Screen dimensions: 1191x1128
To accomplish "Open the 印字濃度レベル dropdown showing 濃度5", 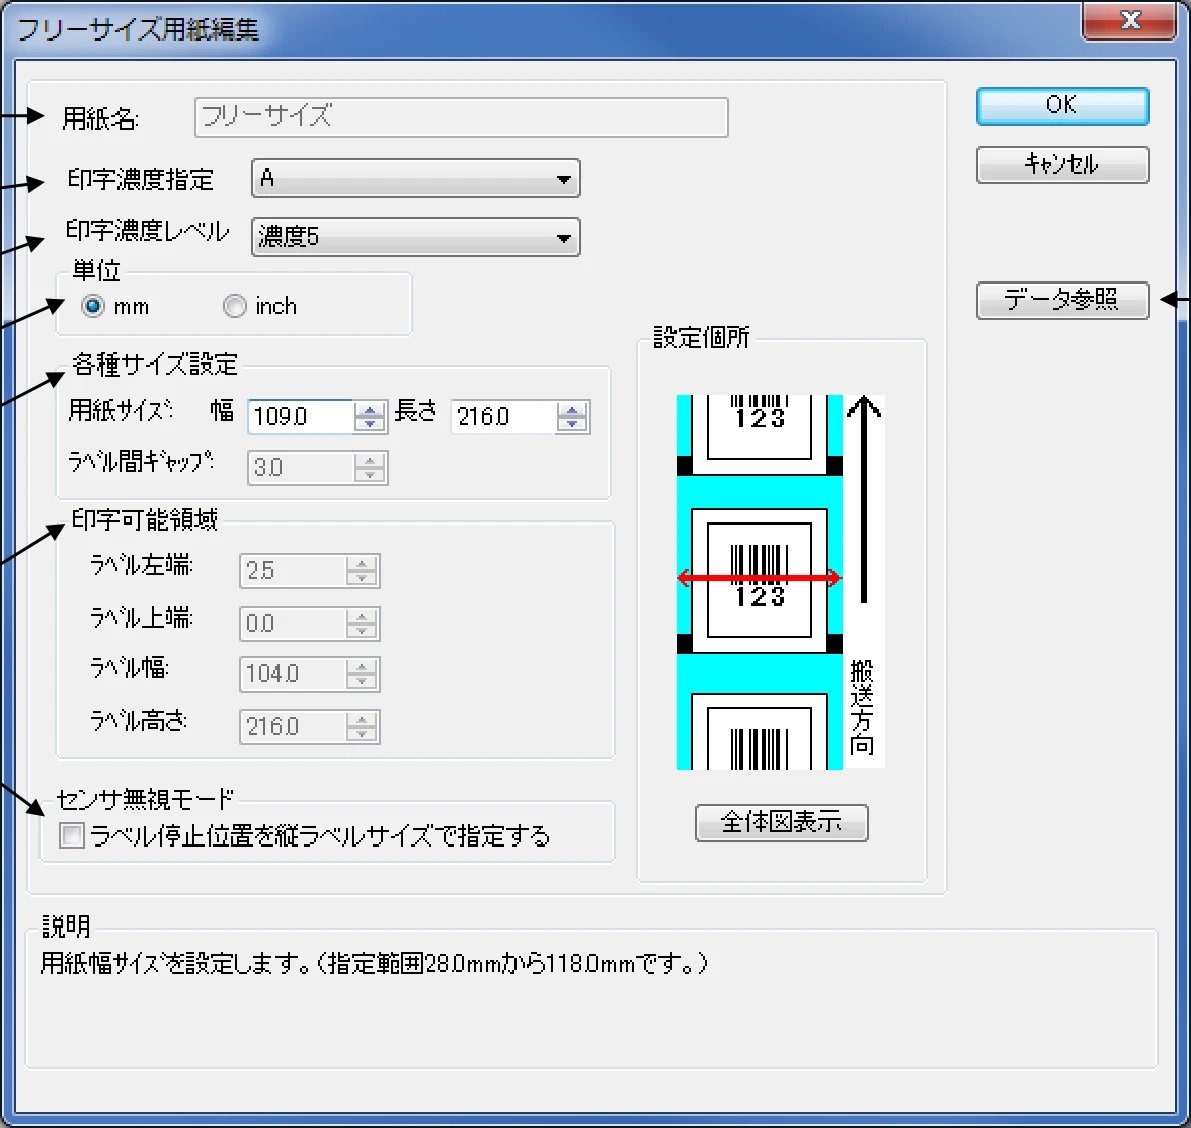I will 415,237.
